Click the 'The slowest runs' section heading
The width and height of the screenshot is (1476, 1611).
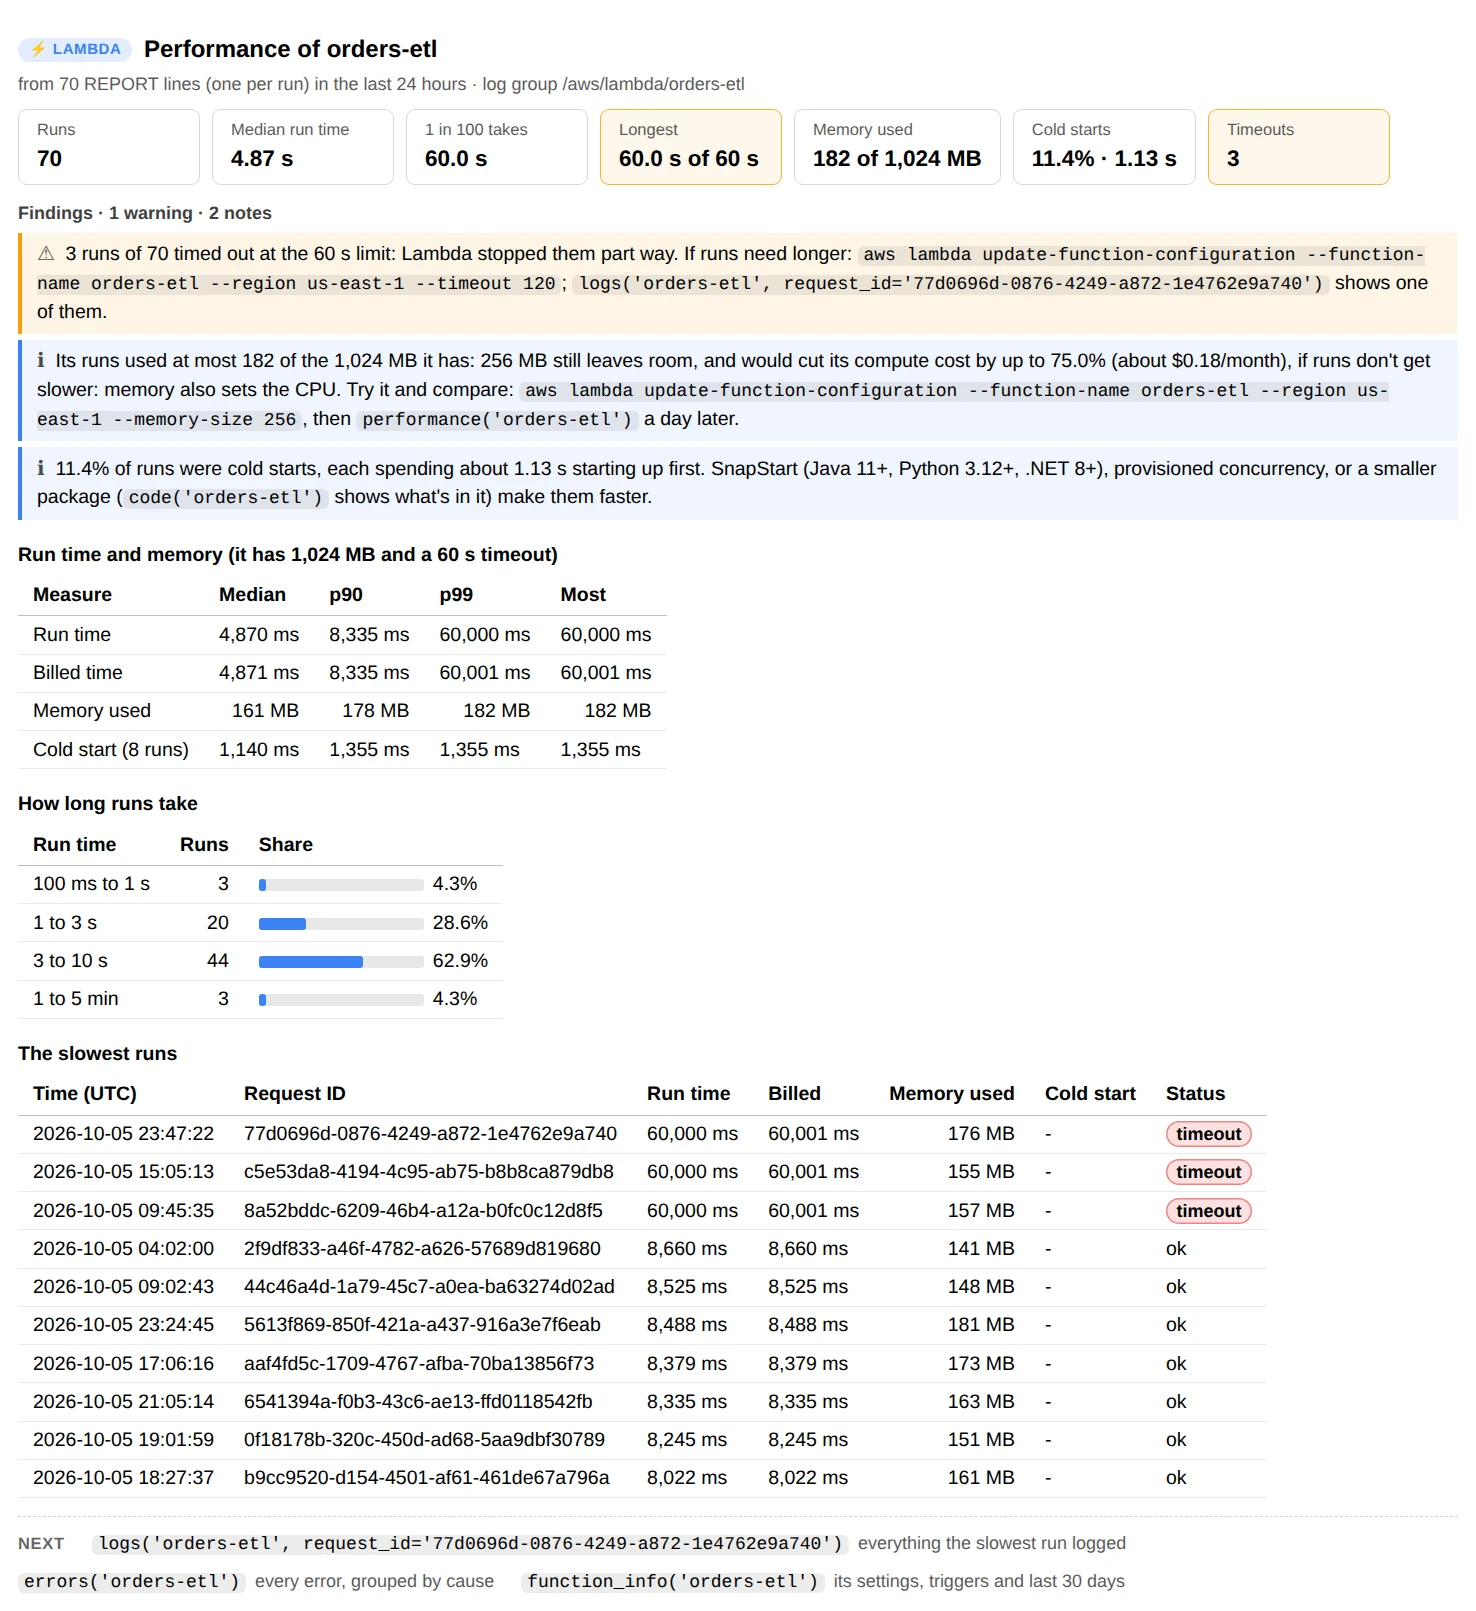[97, 1054]
